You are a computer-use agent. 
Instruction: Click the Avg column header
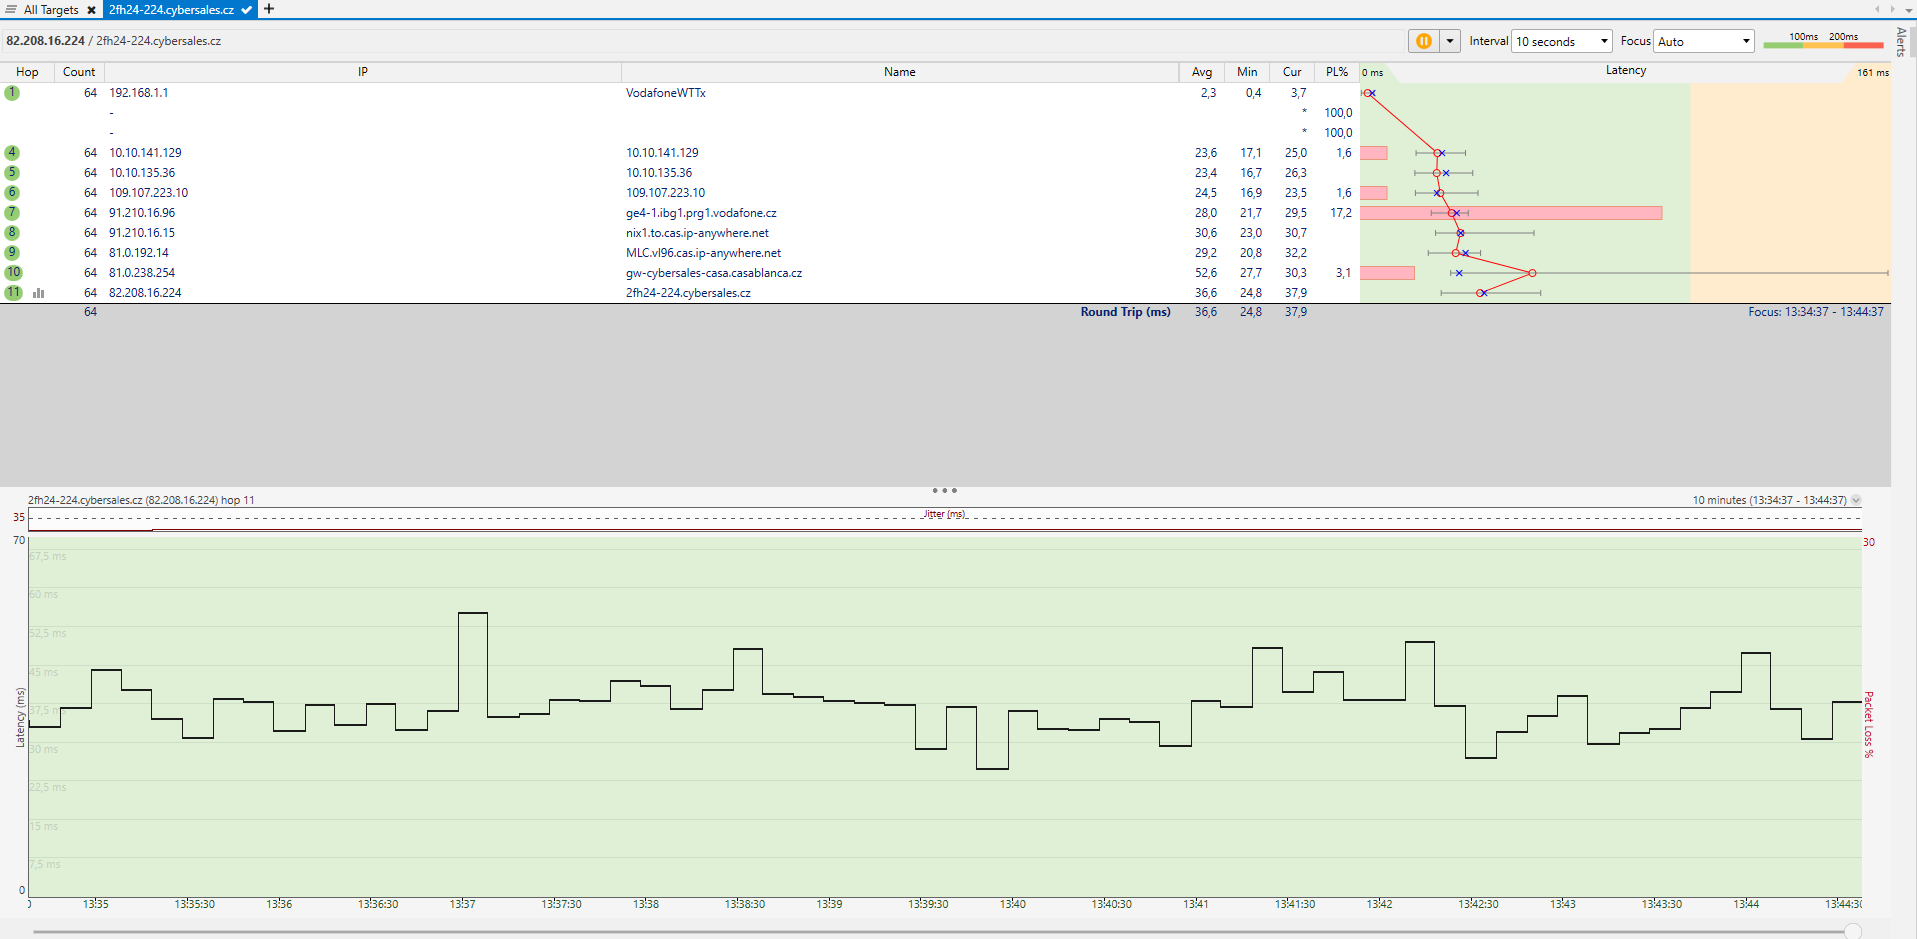[1201, 72]
